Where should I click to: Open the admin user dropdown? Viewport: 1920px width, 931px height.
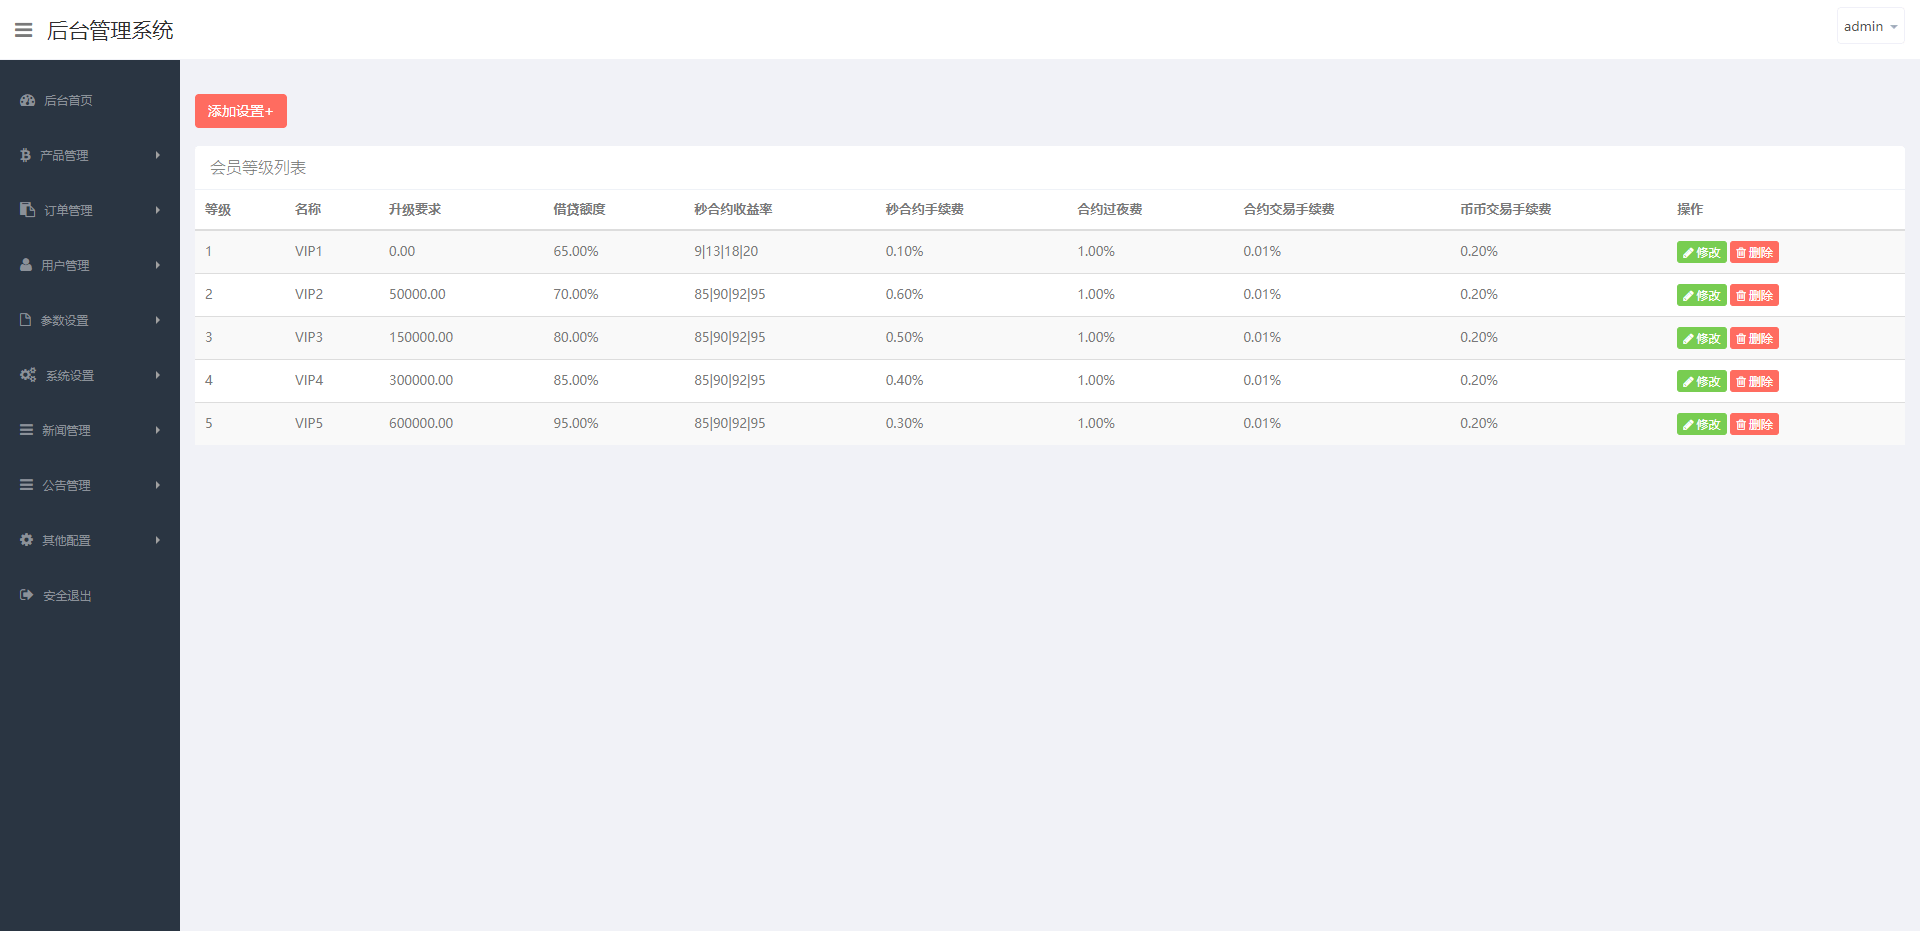[x=1869, y=27]
